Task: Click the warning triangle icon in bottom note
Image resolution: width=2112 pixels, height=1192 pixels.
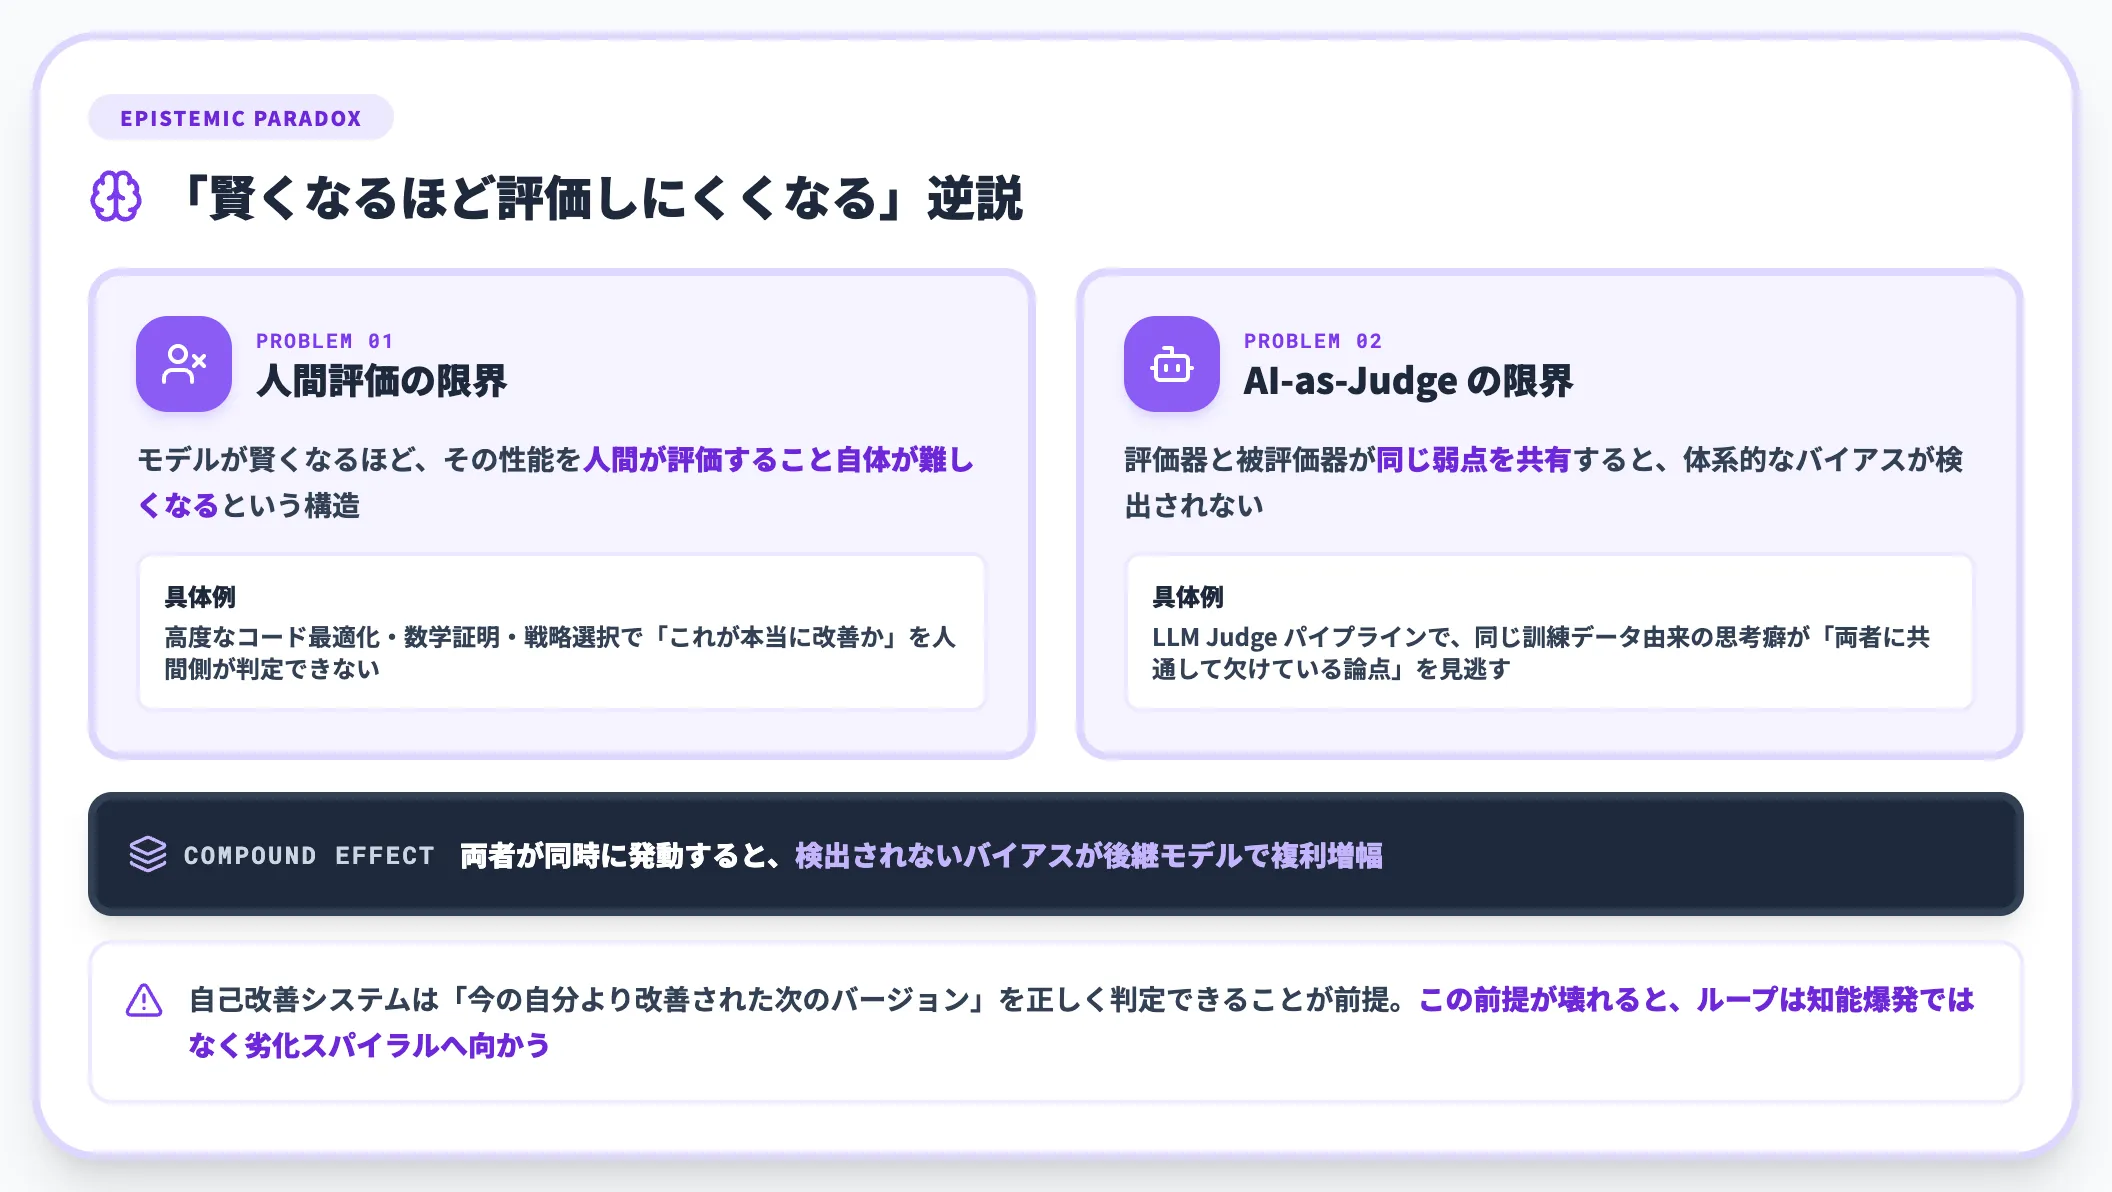Action: point(144,1000)
